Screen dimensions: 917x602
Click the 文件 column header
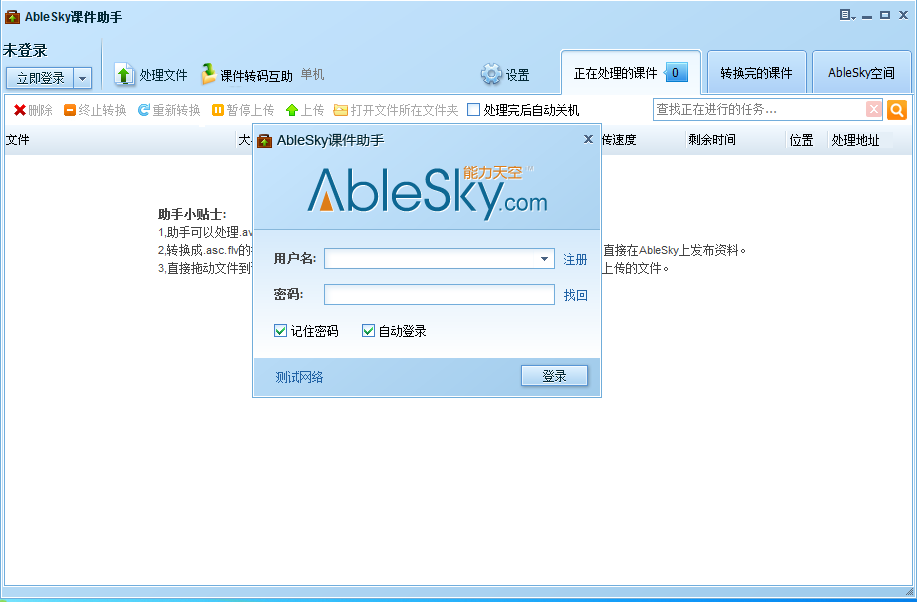click(x=18, y=140)
